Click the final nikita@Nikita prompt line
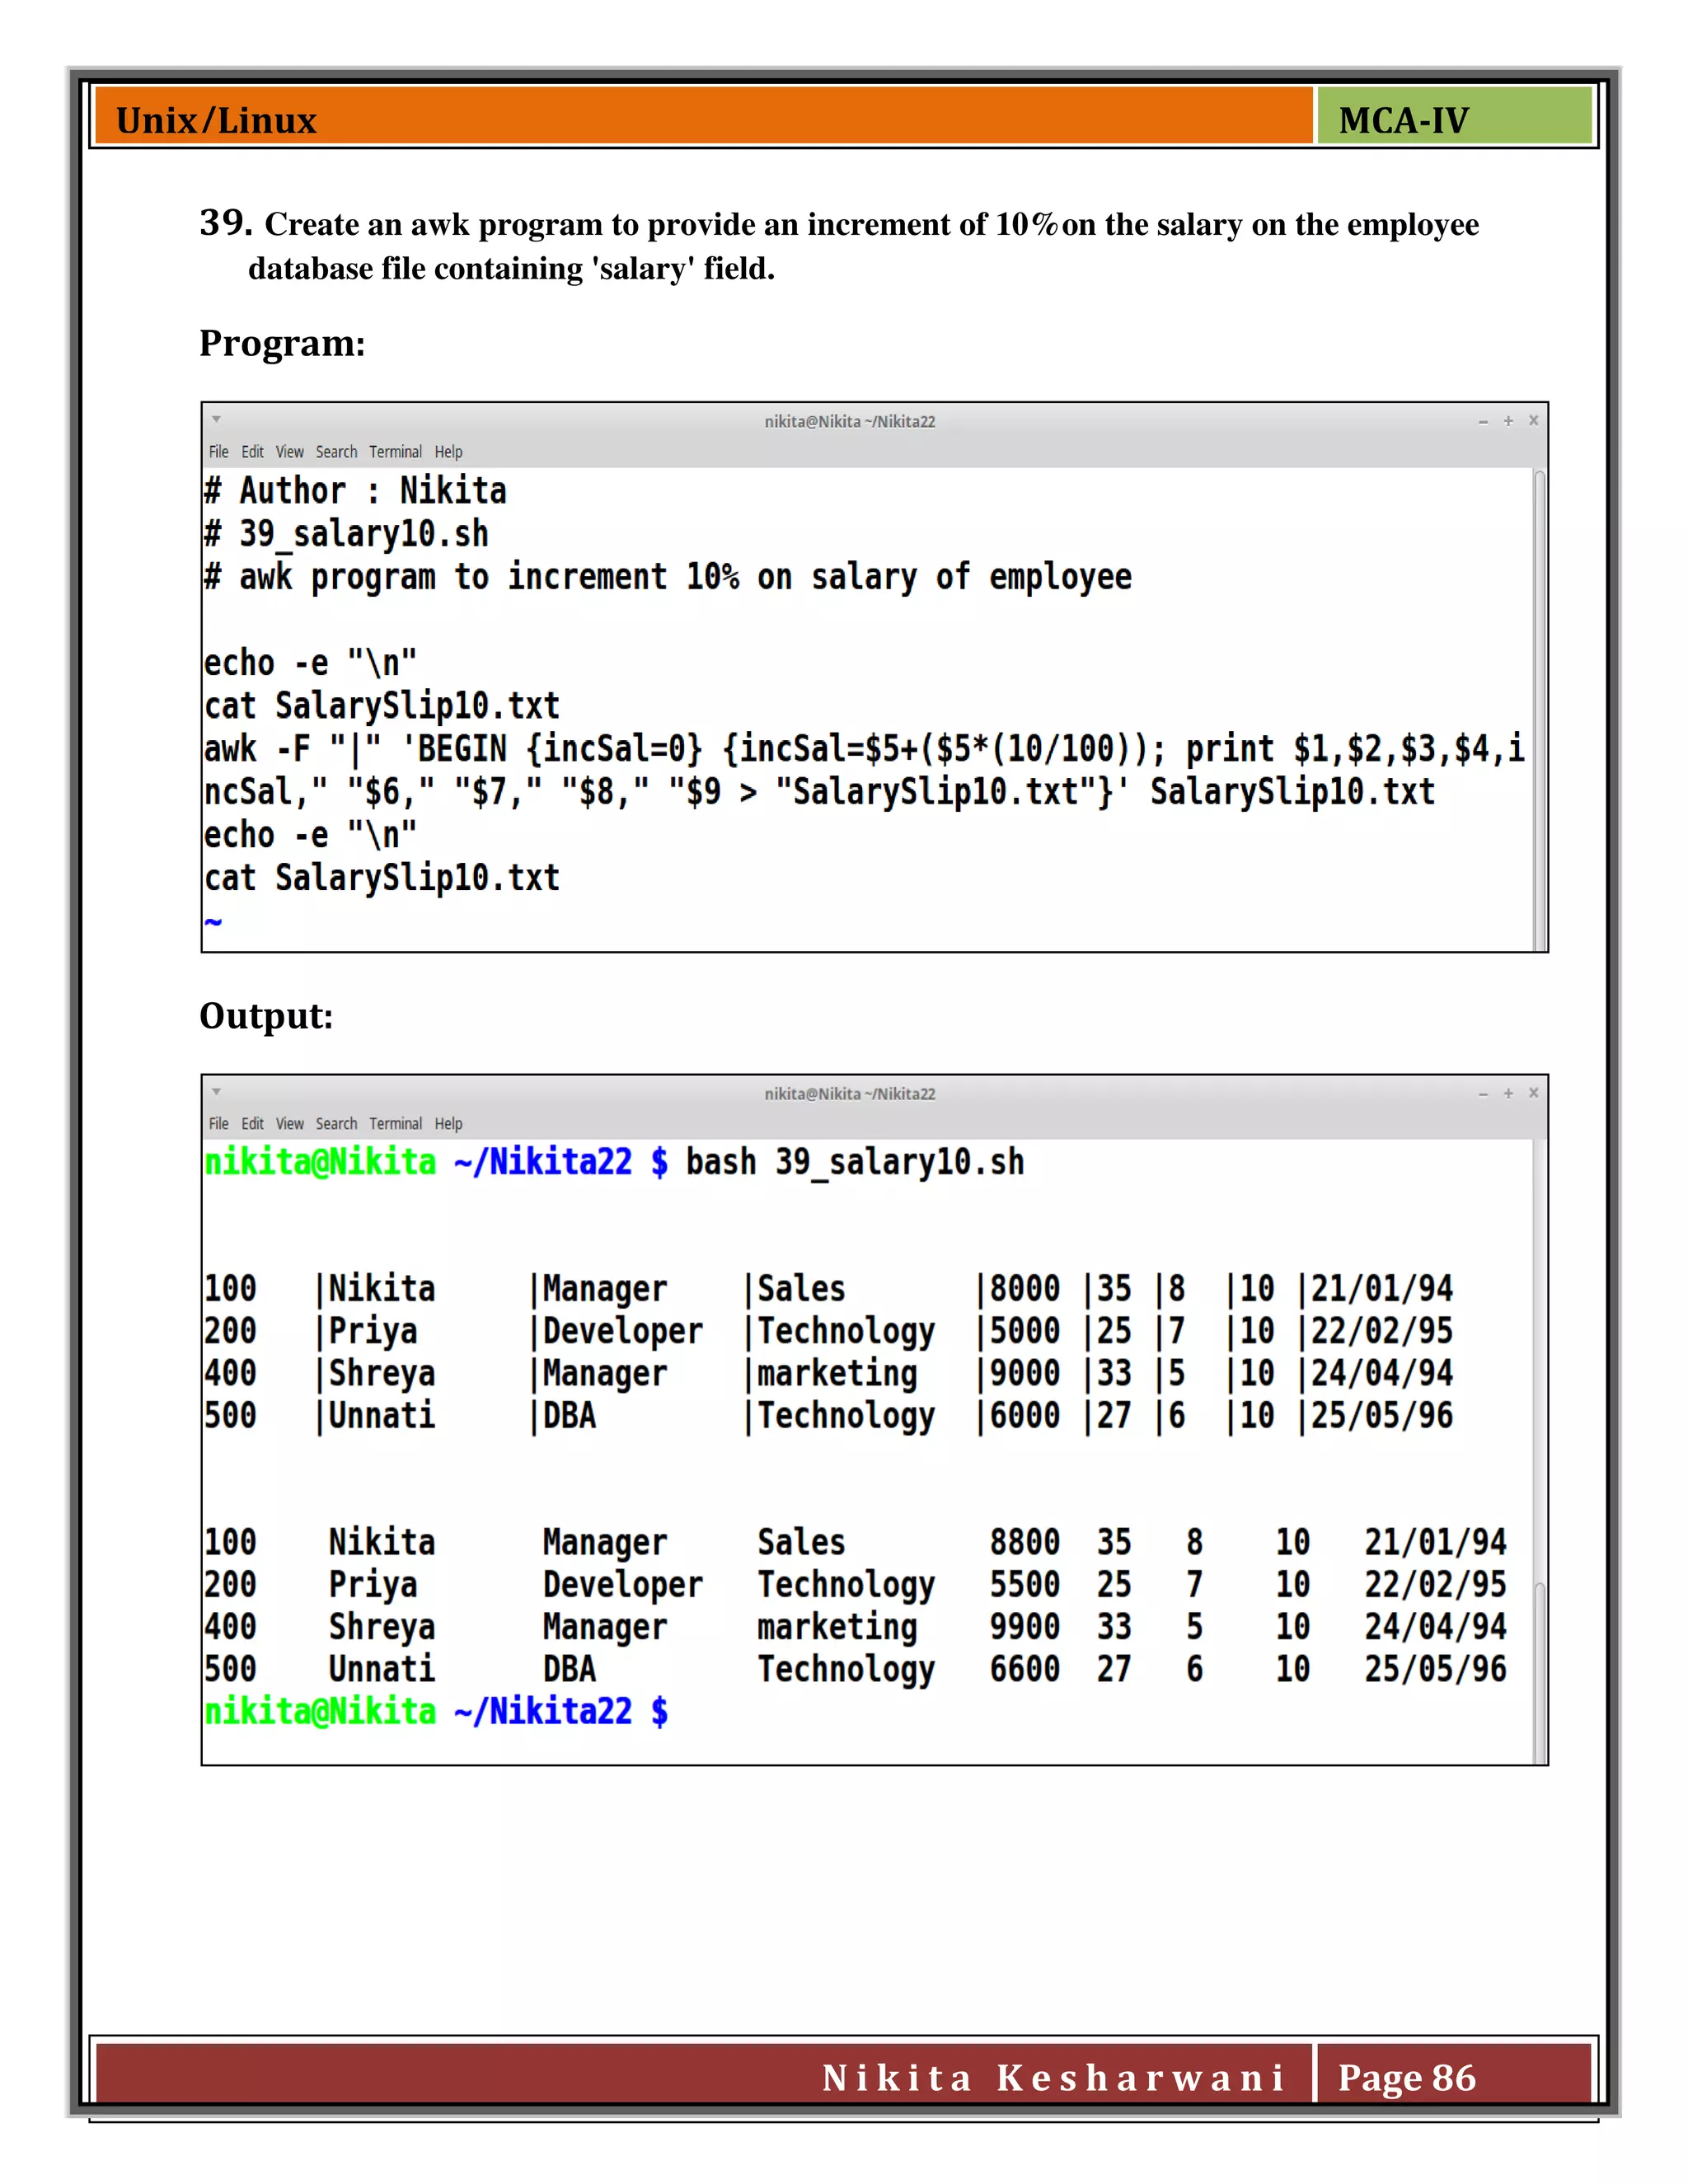The height and width of the screenshot is (2184, 1688). point(436,1712)
